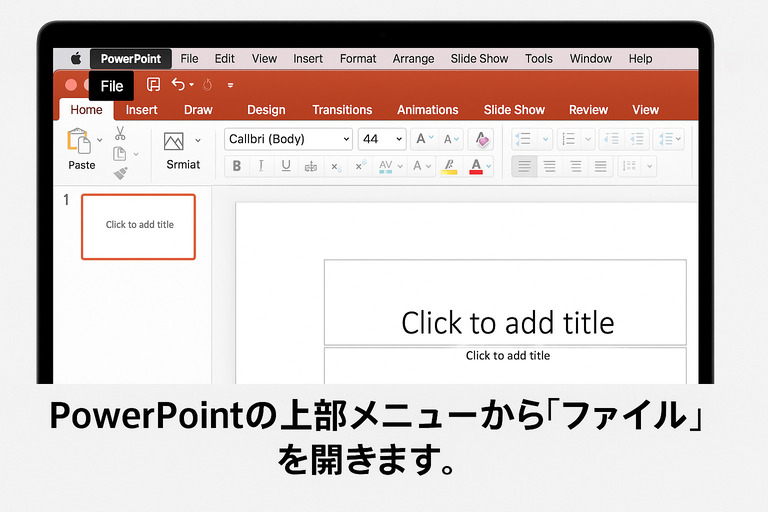Image resolution: width=768 pixels, height=512 pixels.
Task: Open the change case A dropdown
Action: [422, 167]
